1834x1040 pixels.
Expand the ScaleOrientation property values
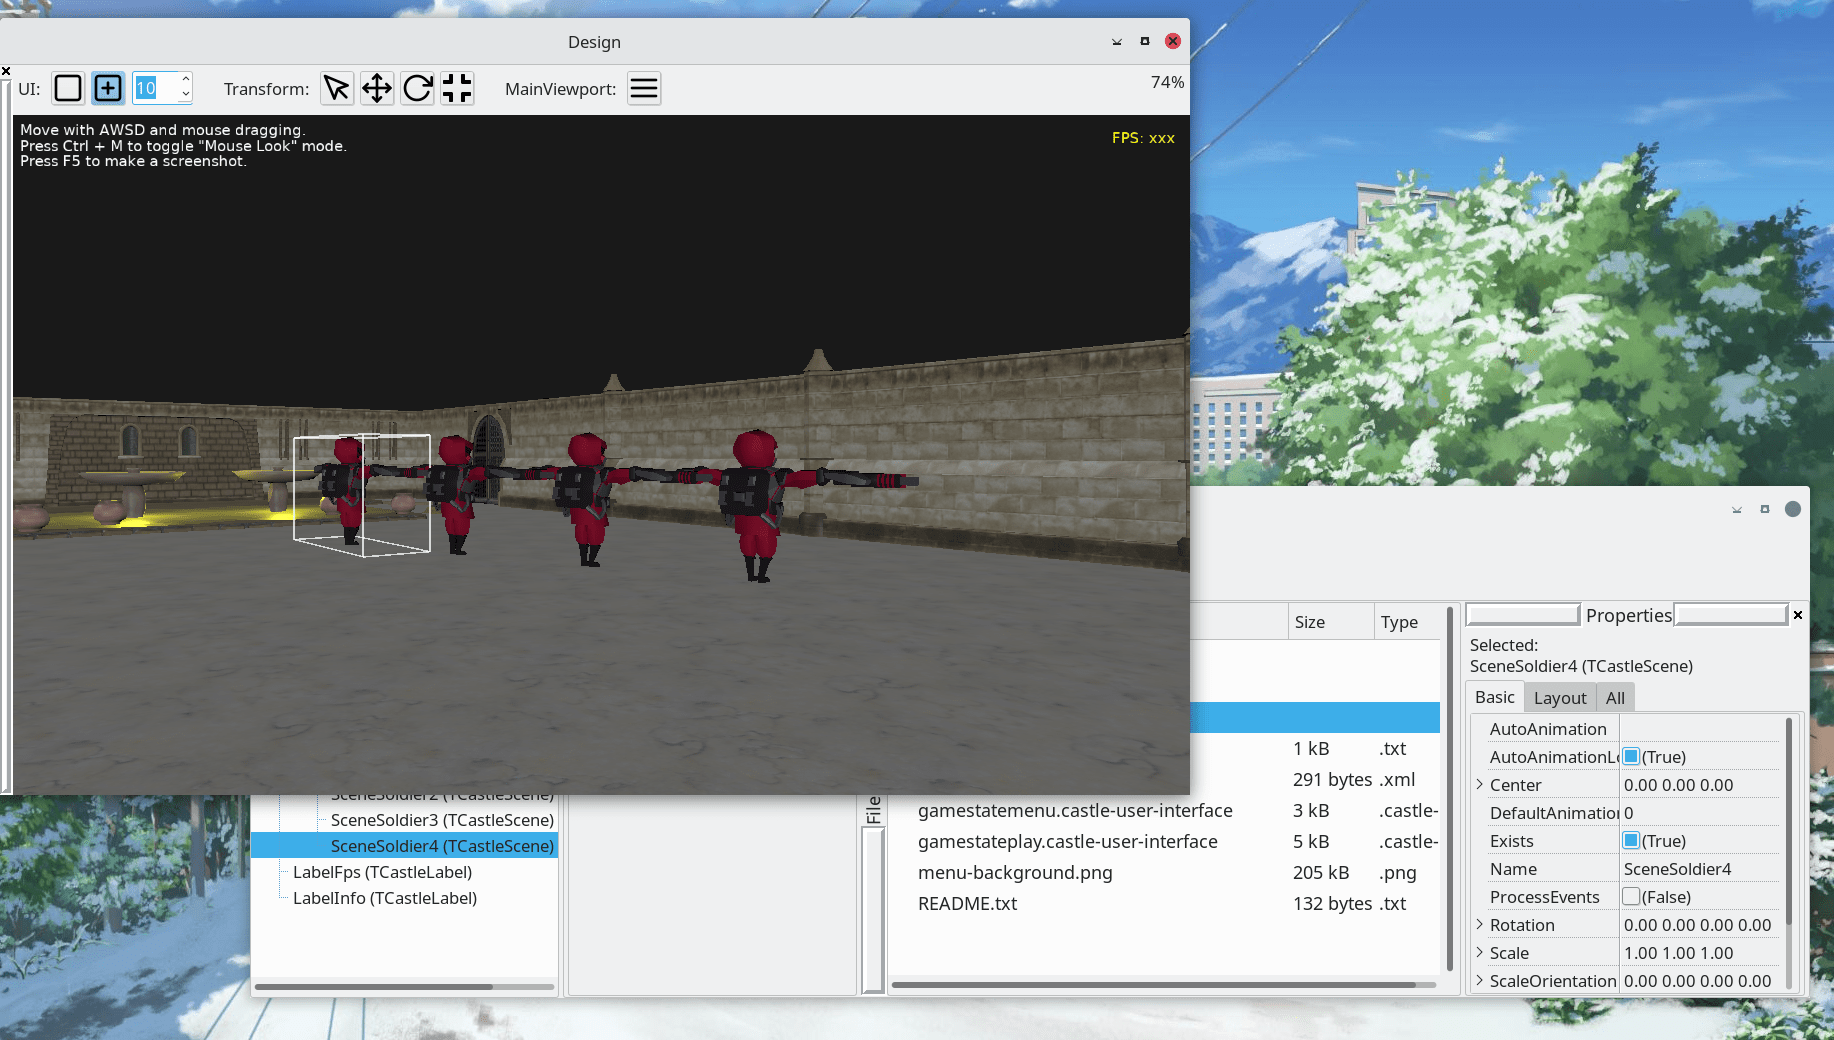(x=1480, y=981)
